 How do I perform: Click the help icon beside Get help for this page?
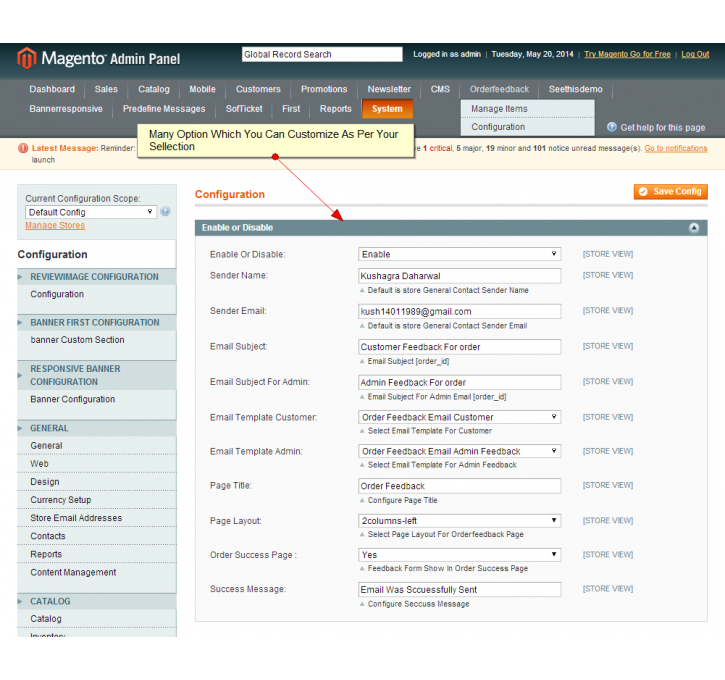[x=612, y=127]
